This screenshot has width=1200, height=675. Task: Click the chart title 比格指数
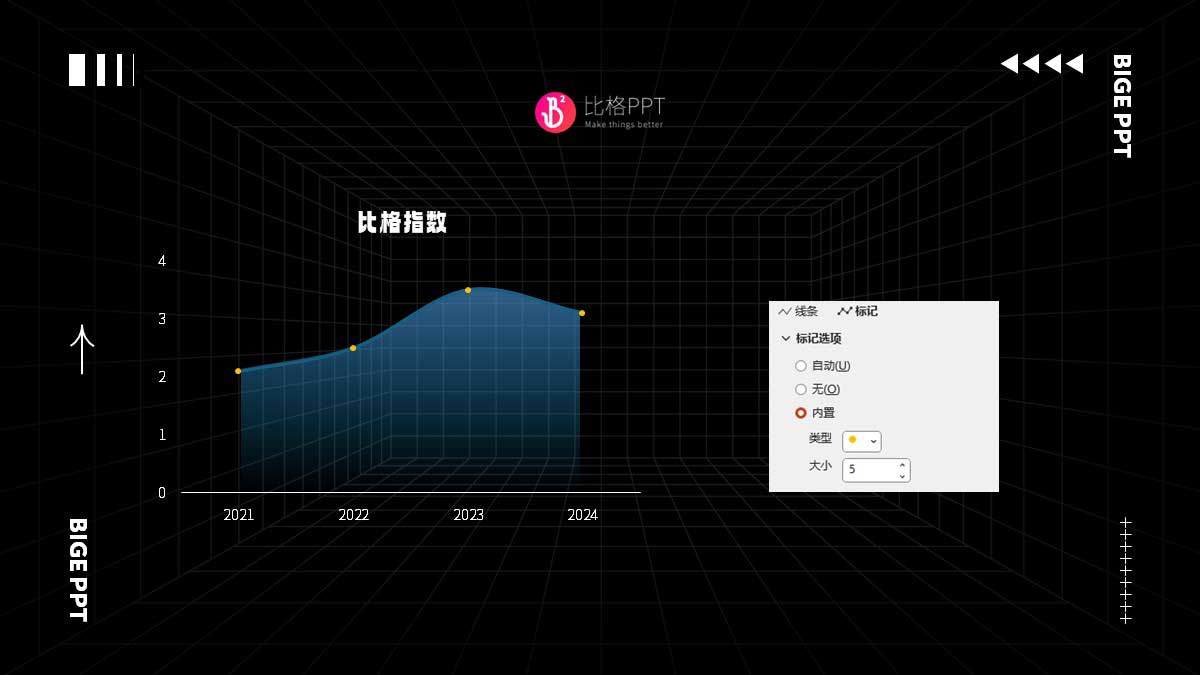click(x=401, y=222)
